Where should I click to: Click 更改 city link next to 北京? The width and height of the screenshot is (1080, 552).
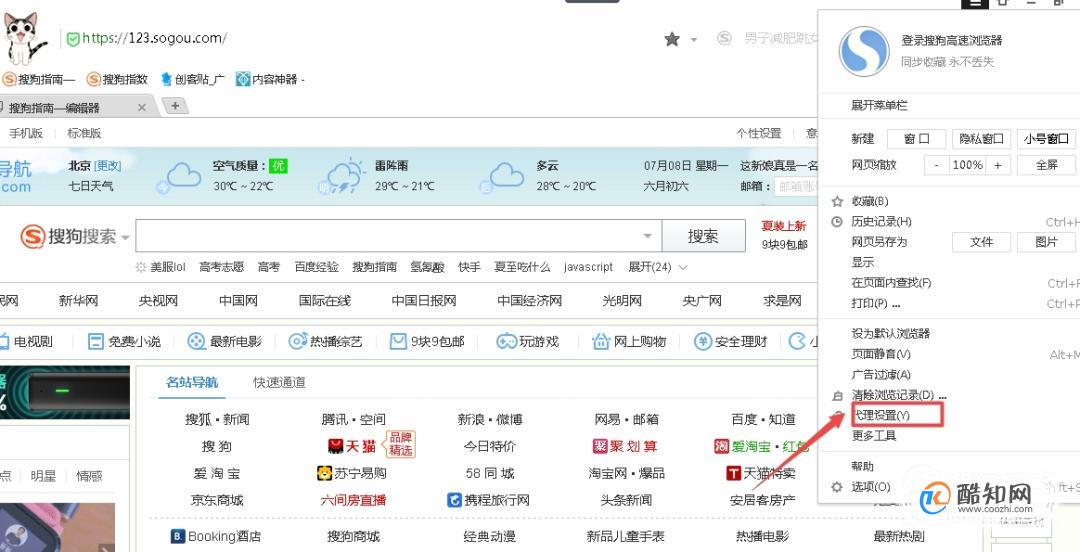point(107,166)
